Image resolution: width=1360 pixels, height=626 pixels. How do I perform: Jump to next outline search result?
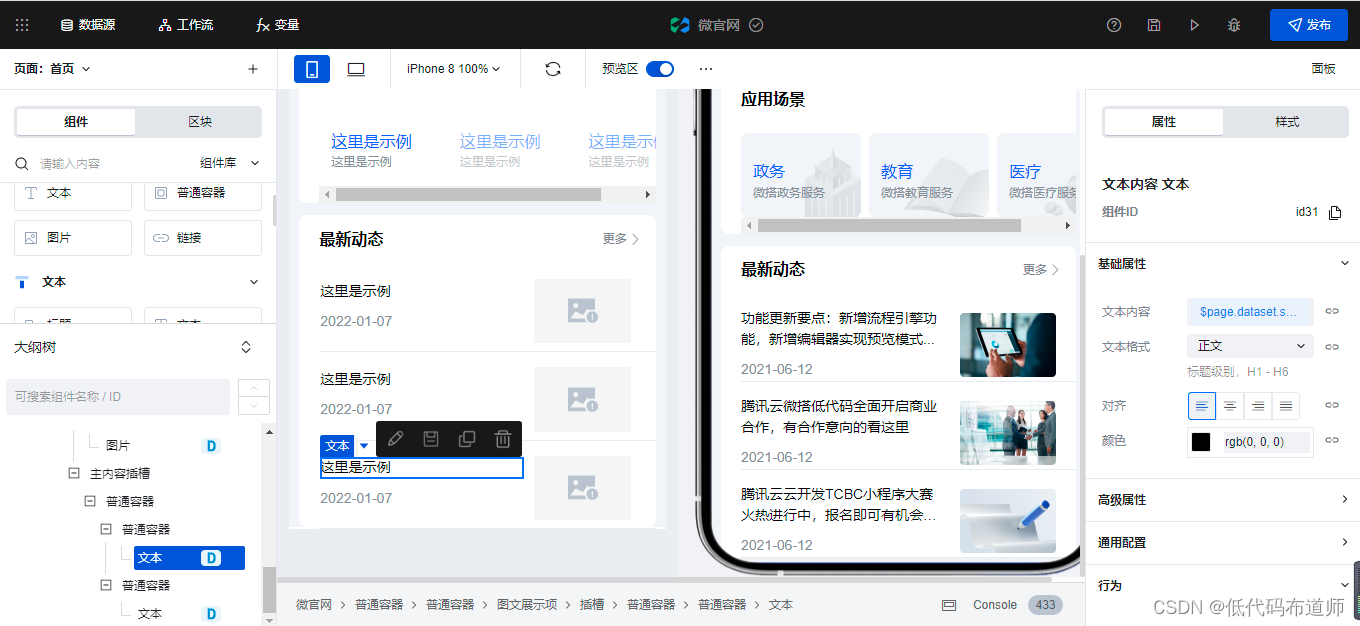254,405
